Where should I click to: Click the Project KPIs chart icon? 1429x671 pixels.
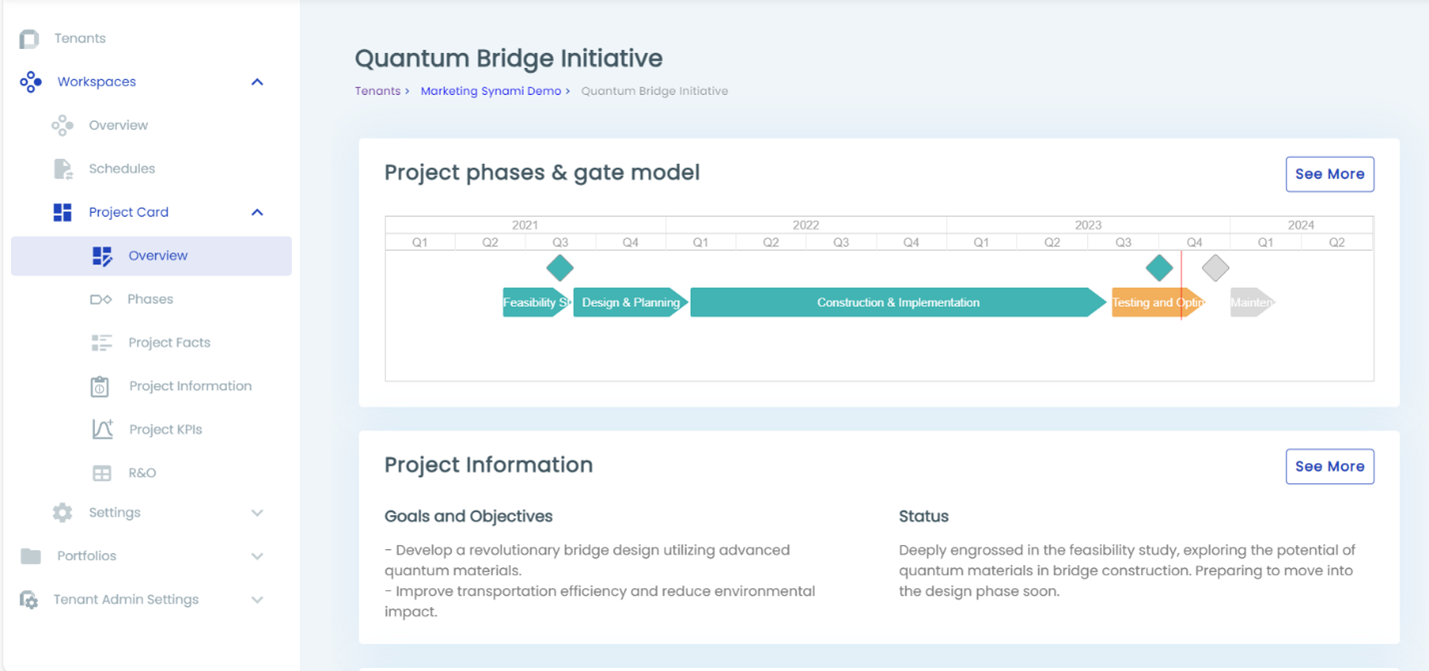coord(102,429)
